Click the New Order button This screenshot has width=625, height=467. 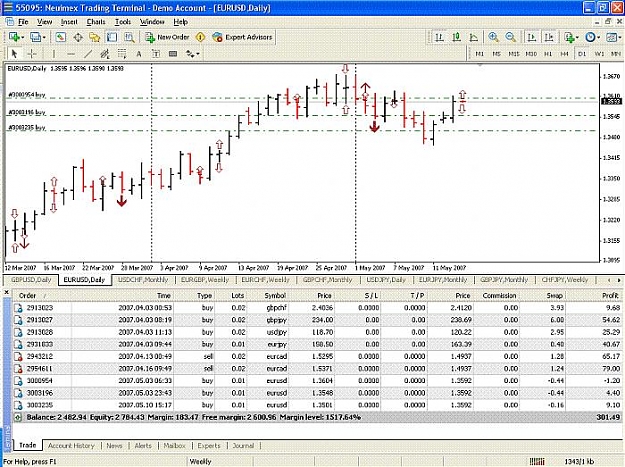point(167,37)
